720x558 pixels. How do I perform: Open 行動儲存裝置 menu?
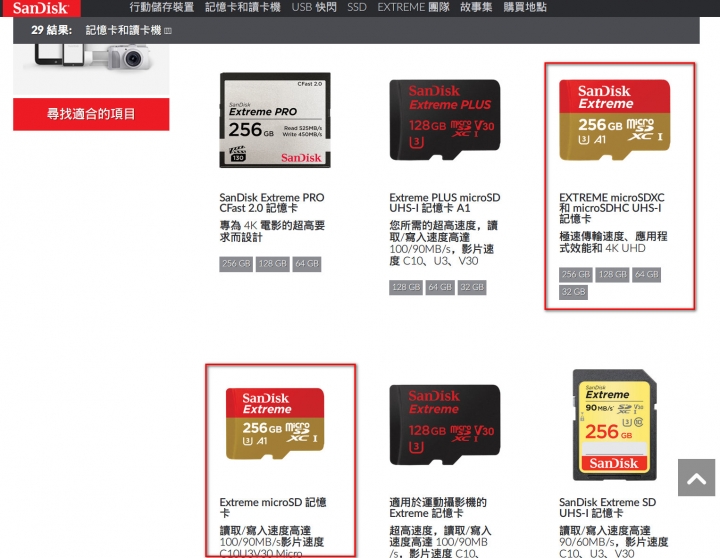click(x=162, y=7)
